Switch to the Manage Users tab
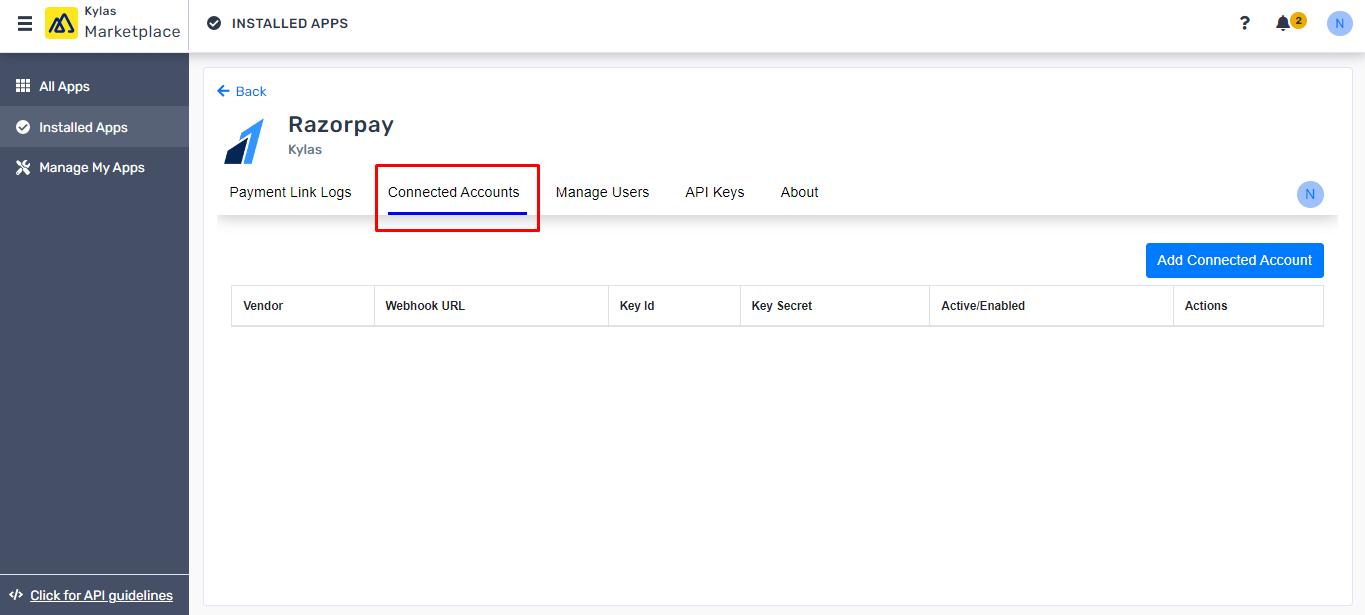This screenshot has height=615, width=1365. [602, 192]
